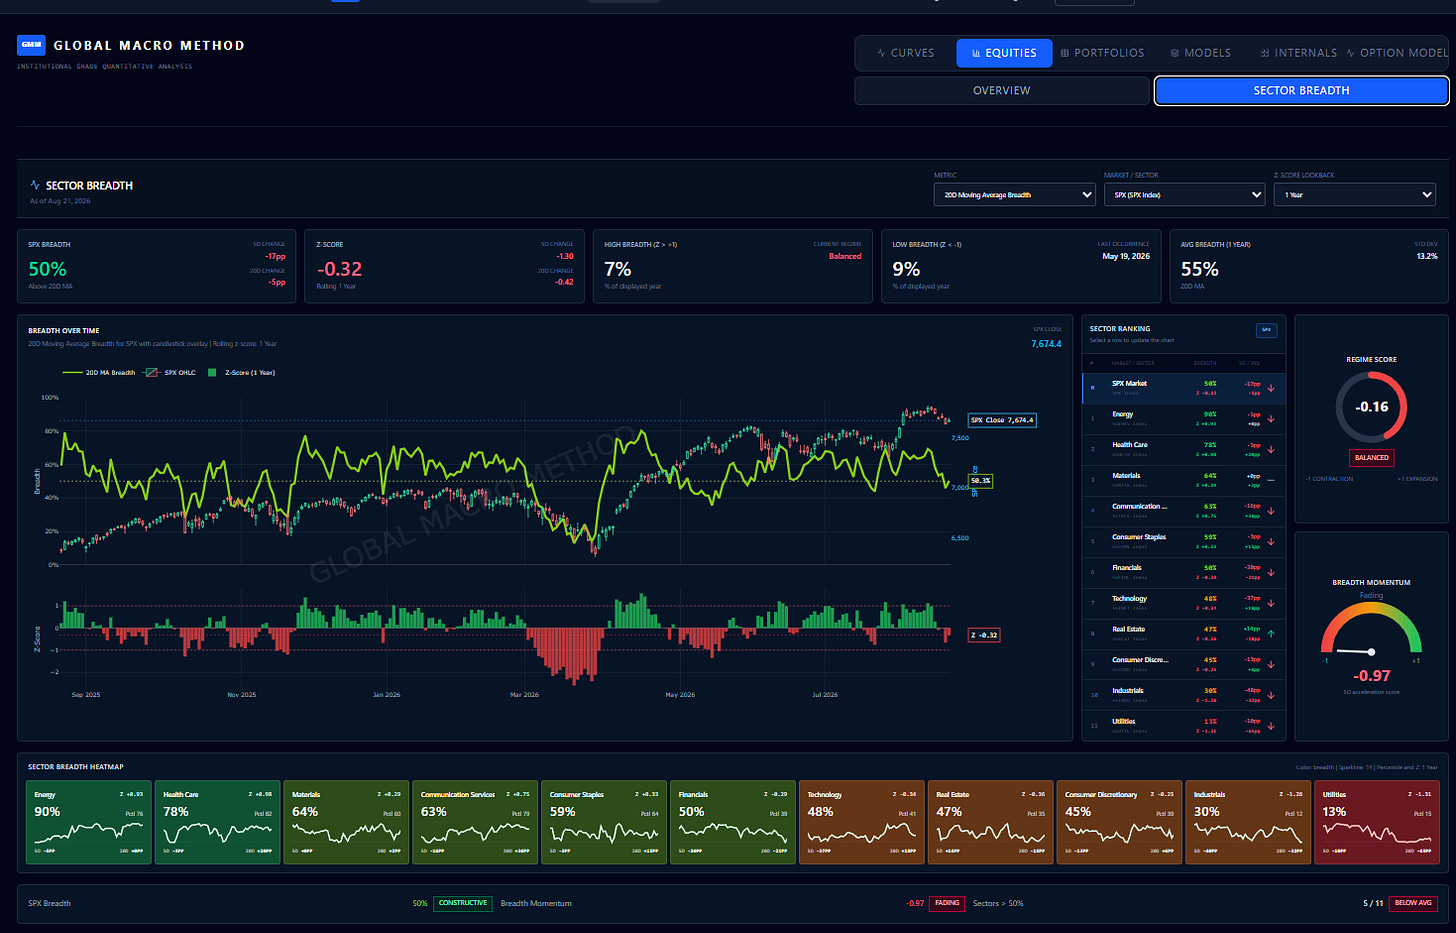1456x933 pixels.
Task: Click the GMM logo icon
Action: 31,45
